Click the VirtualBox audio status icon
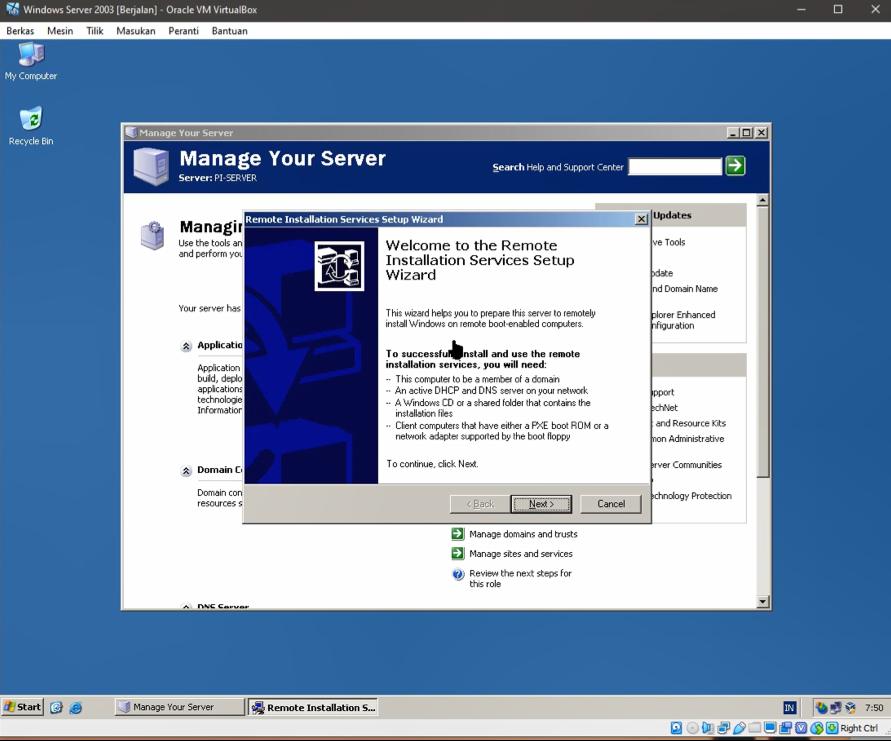Viewport: 891px width, 741px height. click(x=707, y=728)
